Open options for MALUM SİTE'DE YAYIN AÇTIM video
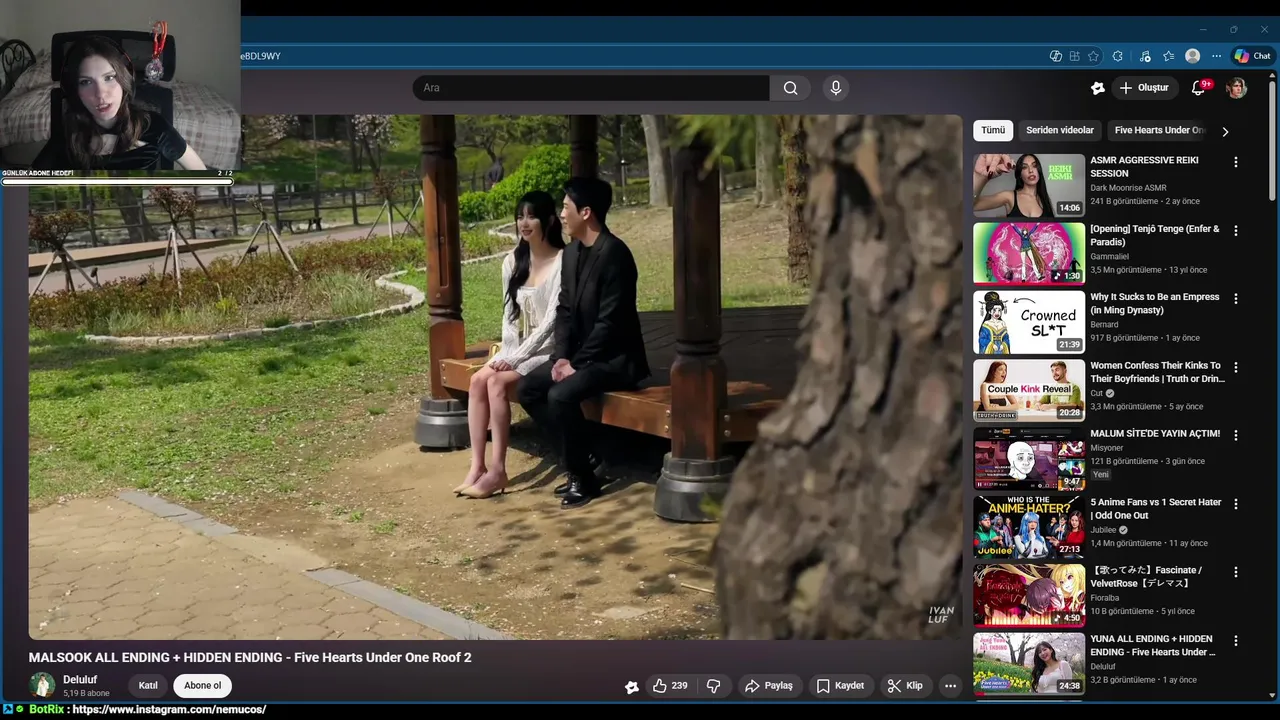Image resolution: width=1280 pixels, height=720 pixels. point(1235,435)
